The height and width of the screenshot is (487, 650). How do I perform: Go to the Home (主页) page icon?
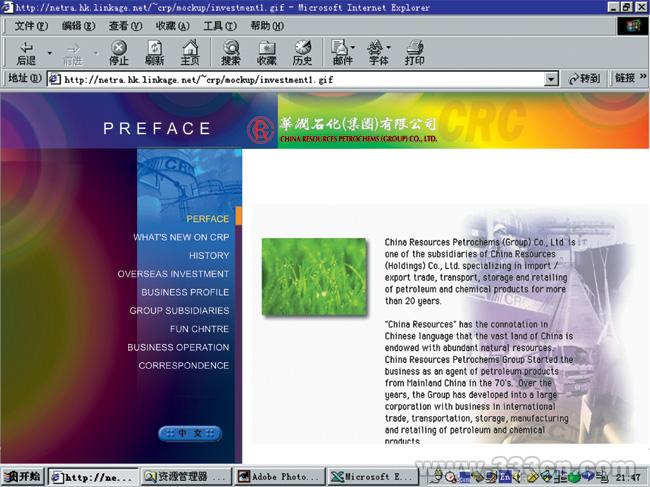189,52
